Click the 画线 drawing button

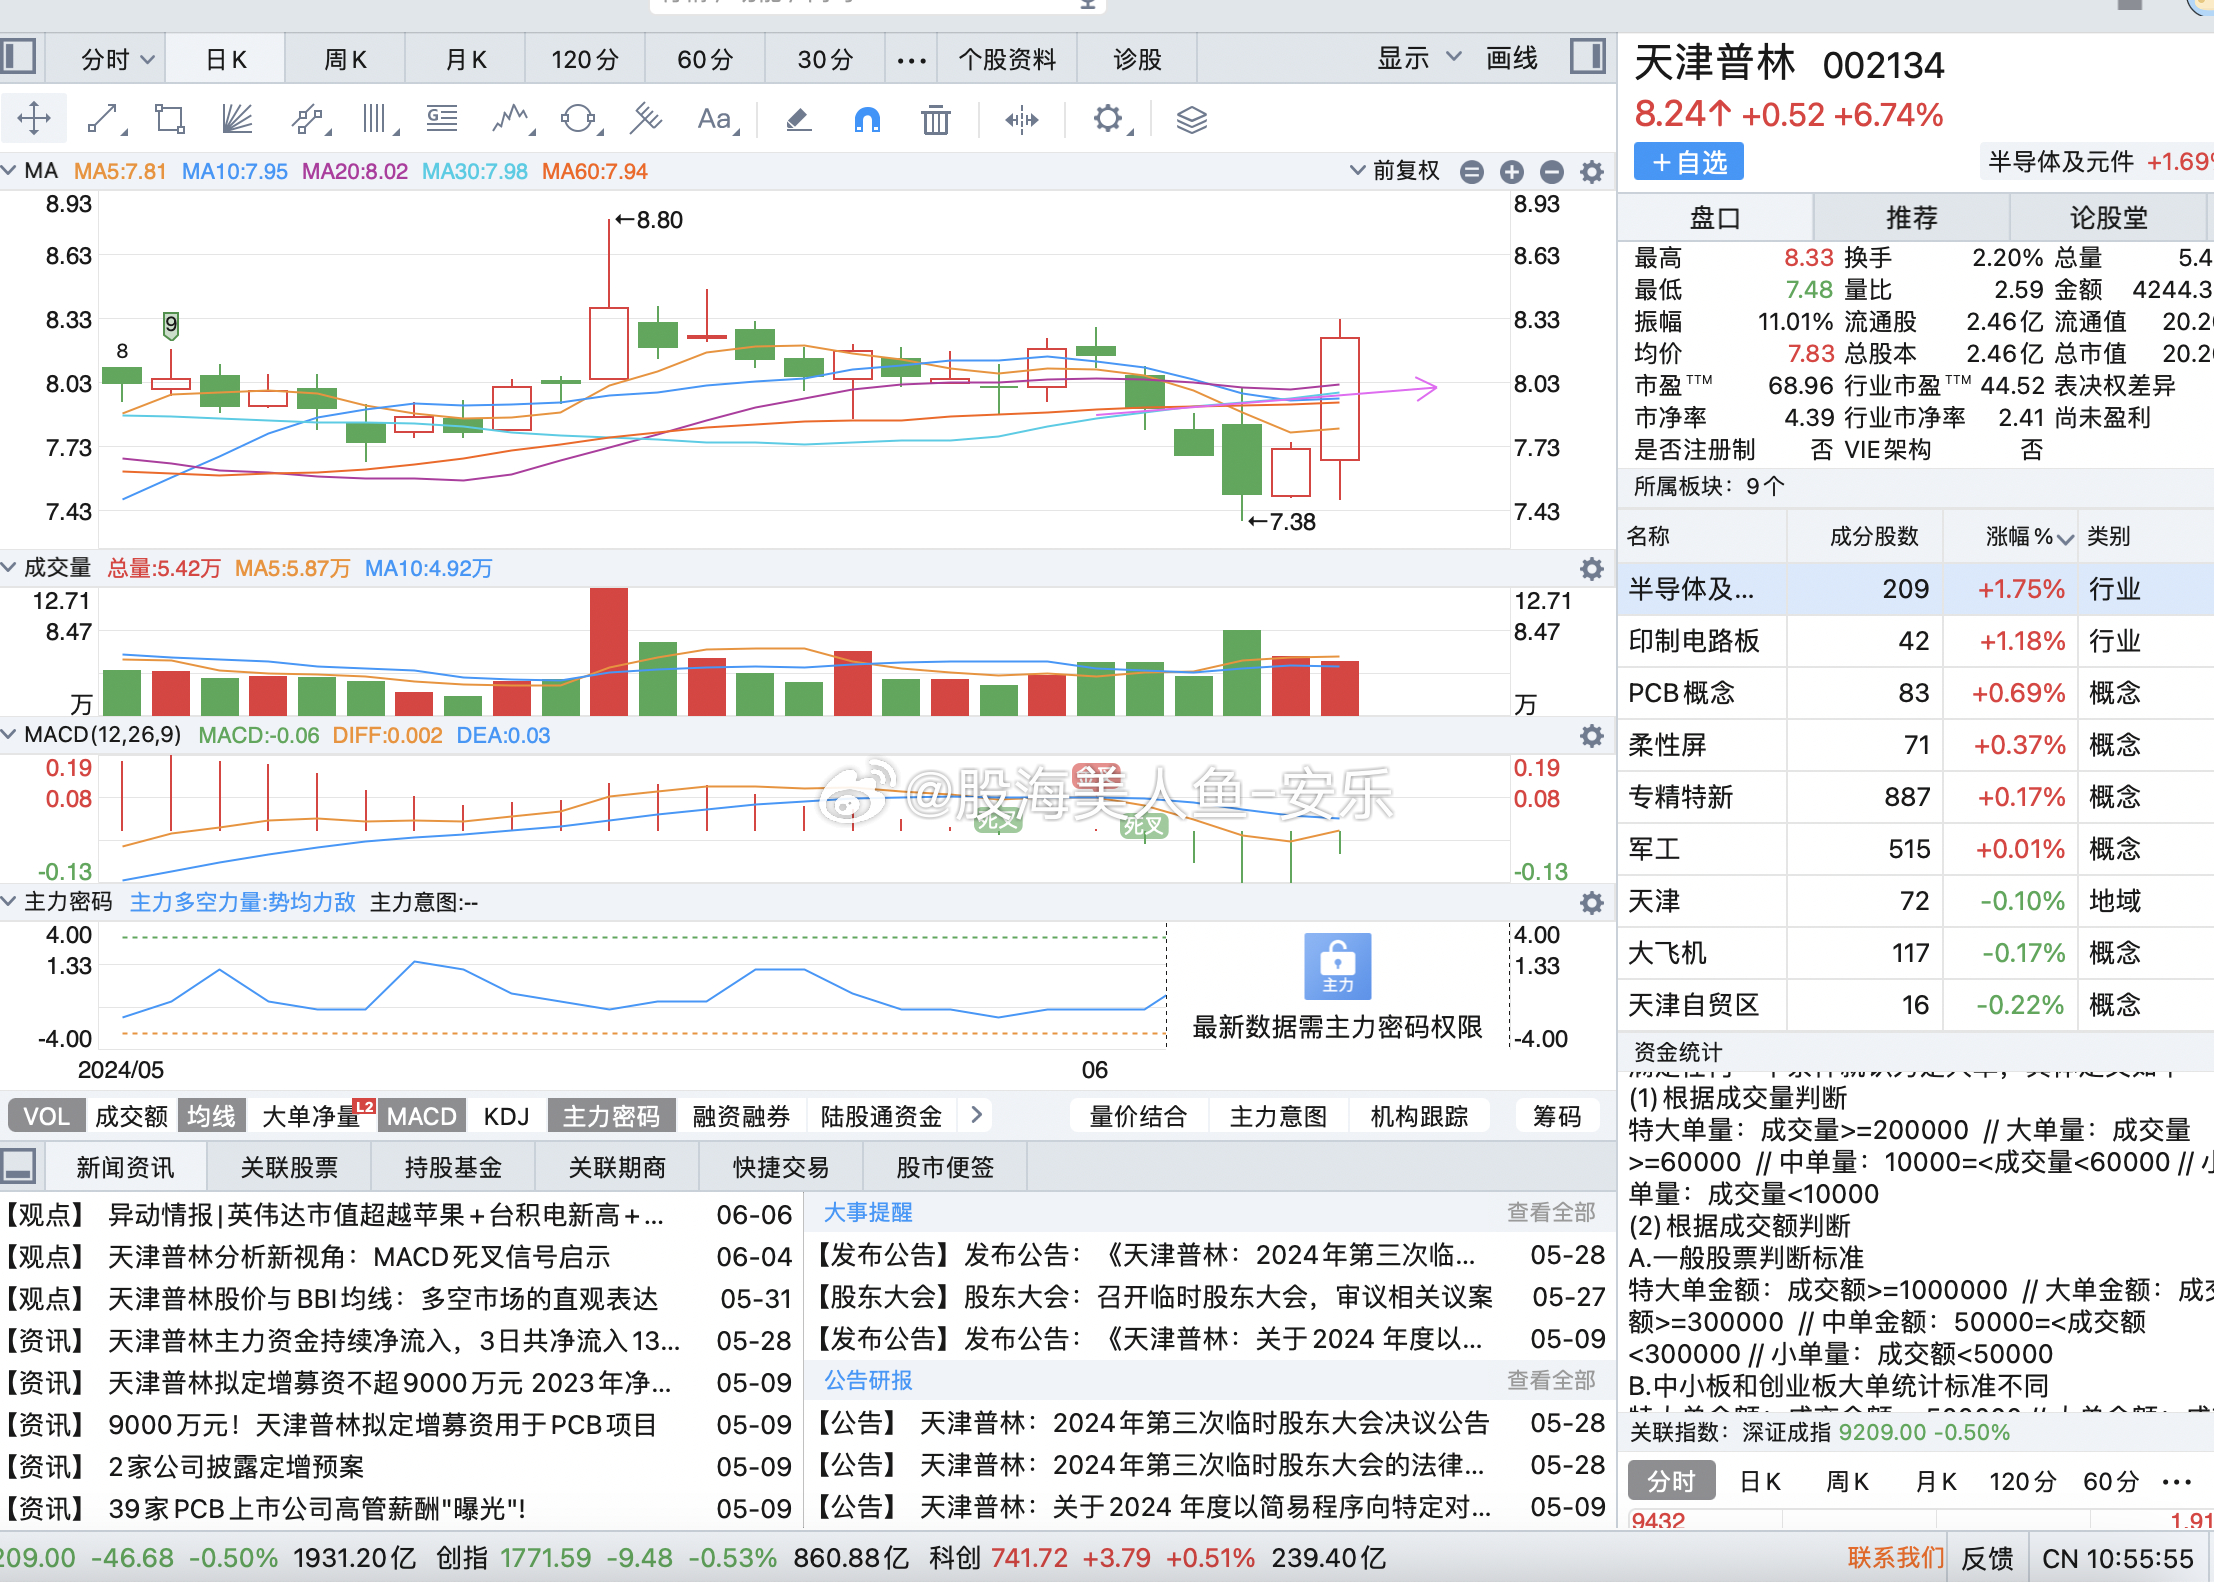(x=1511, y=58)
